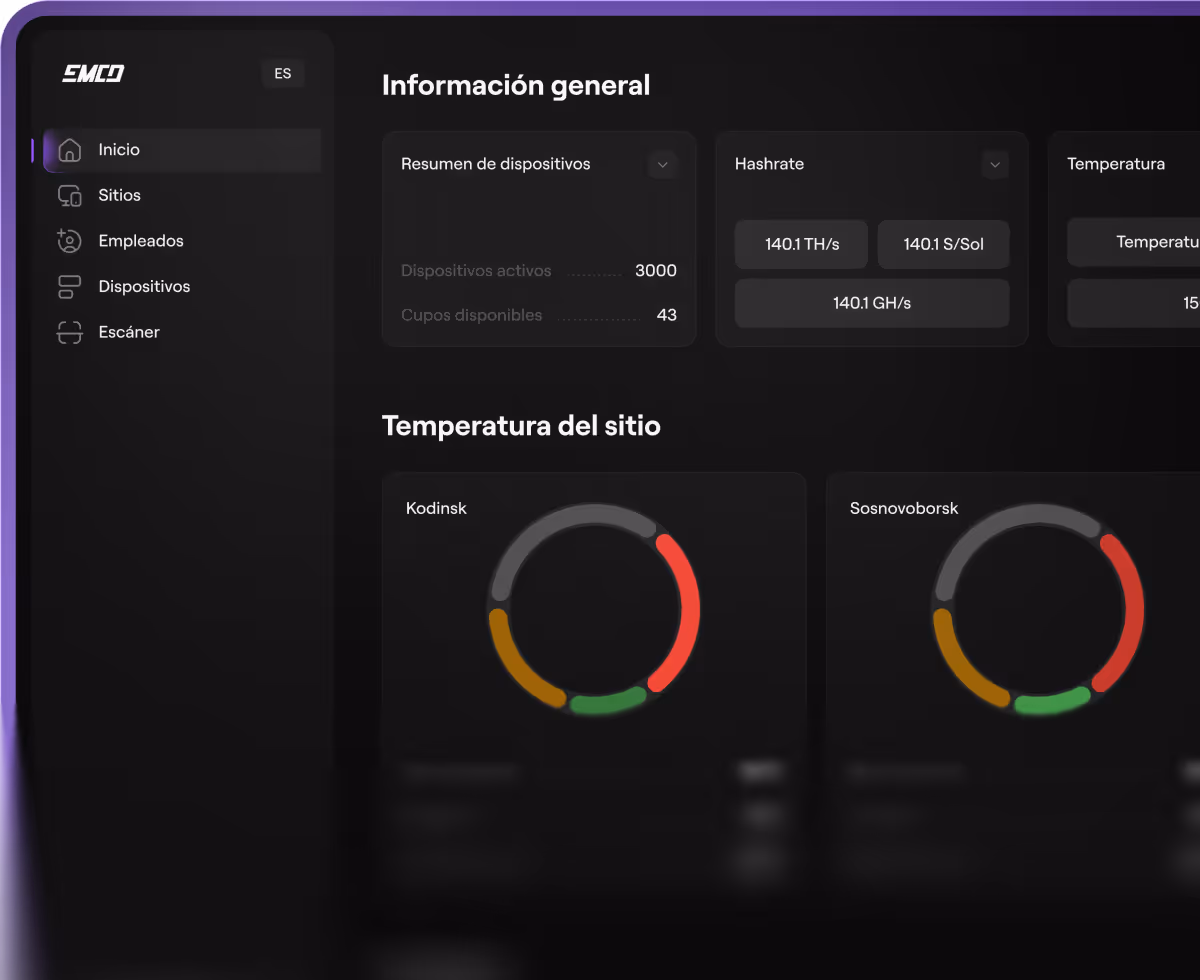1200x980 pixels.
Task: Open the ES language selector
Action: tap(283, 73)
